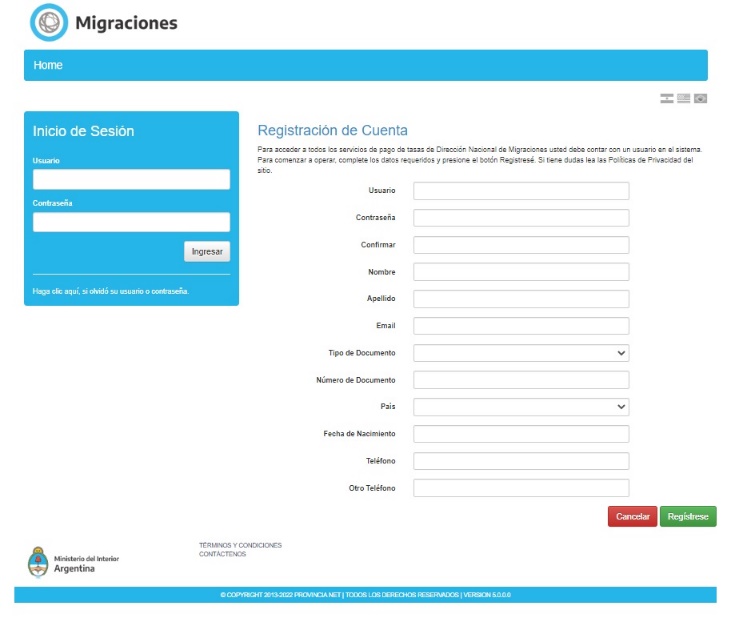Focus the Fecha de Nacimiento field
The image size is (735, 622).
pos(521,434)
